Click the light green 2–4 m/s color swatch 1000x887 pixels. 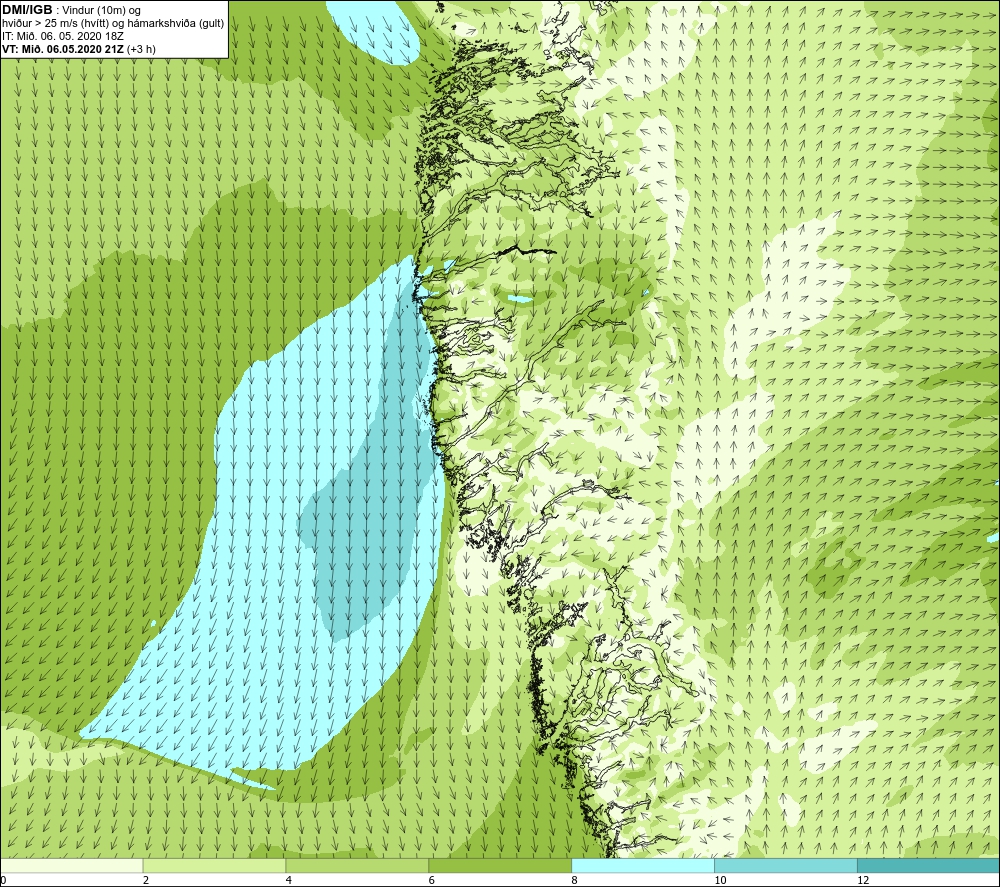click(x=214, y=865)
